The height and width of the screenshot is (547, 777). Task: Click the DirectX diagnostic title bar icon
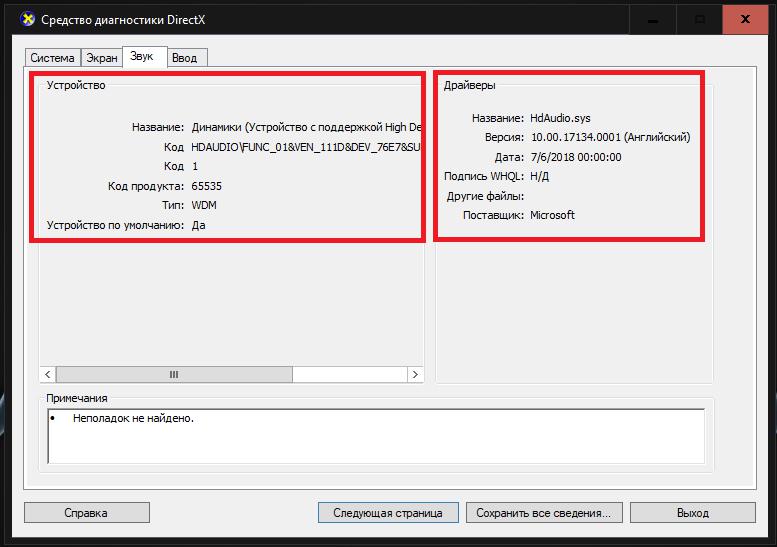pyautogui.click(x=27, y=19)
